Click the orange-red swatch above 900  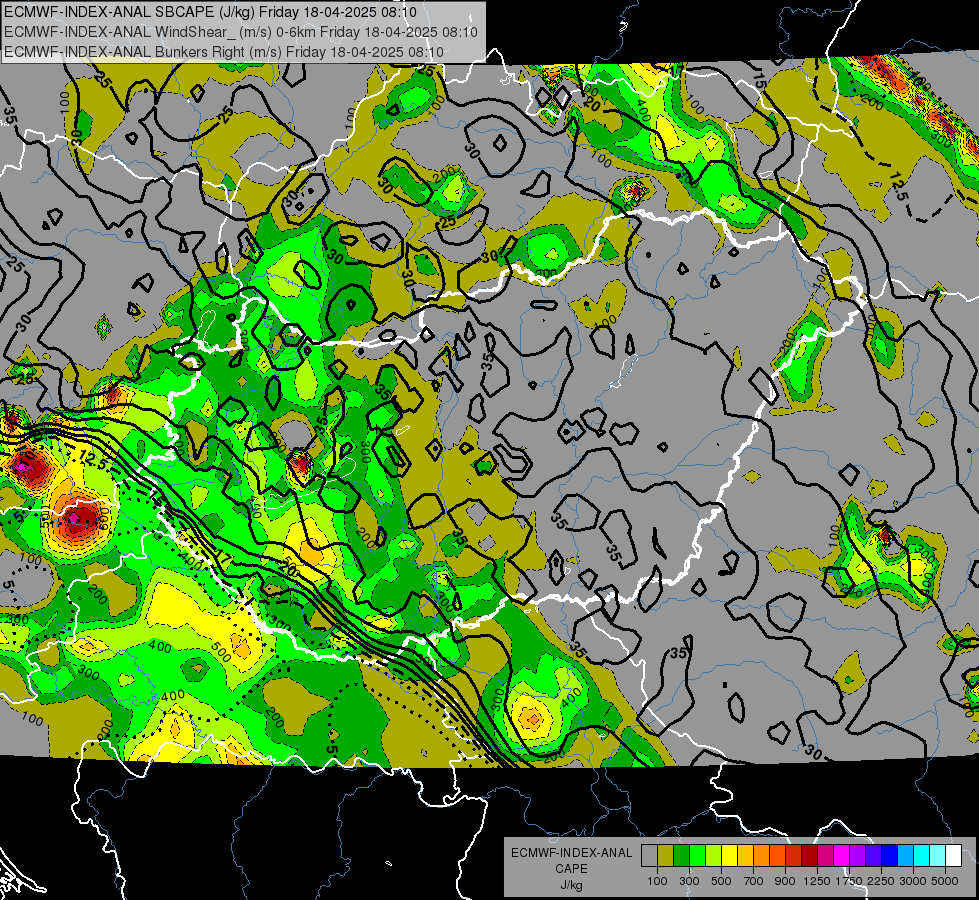pos(777,855)
